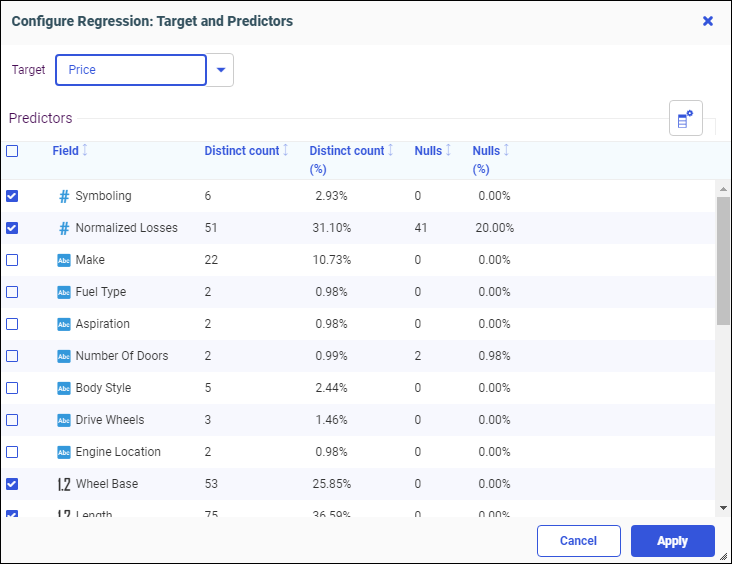Click the sort icon next to Field header
Screen dimensions: 732x564
(85, 151)
